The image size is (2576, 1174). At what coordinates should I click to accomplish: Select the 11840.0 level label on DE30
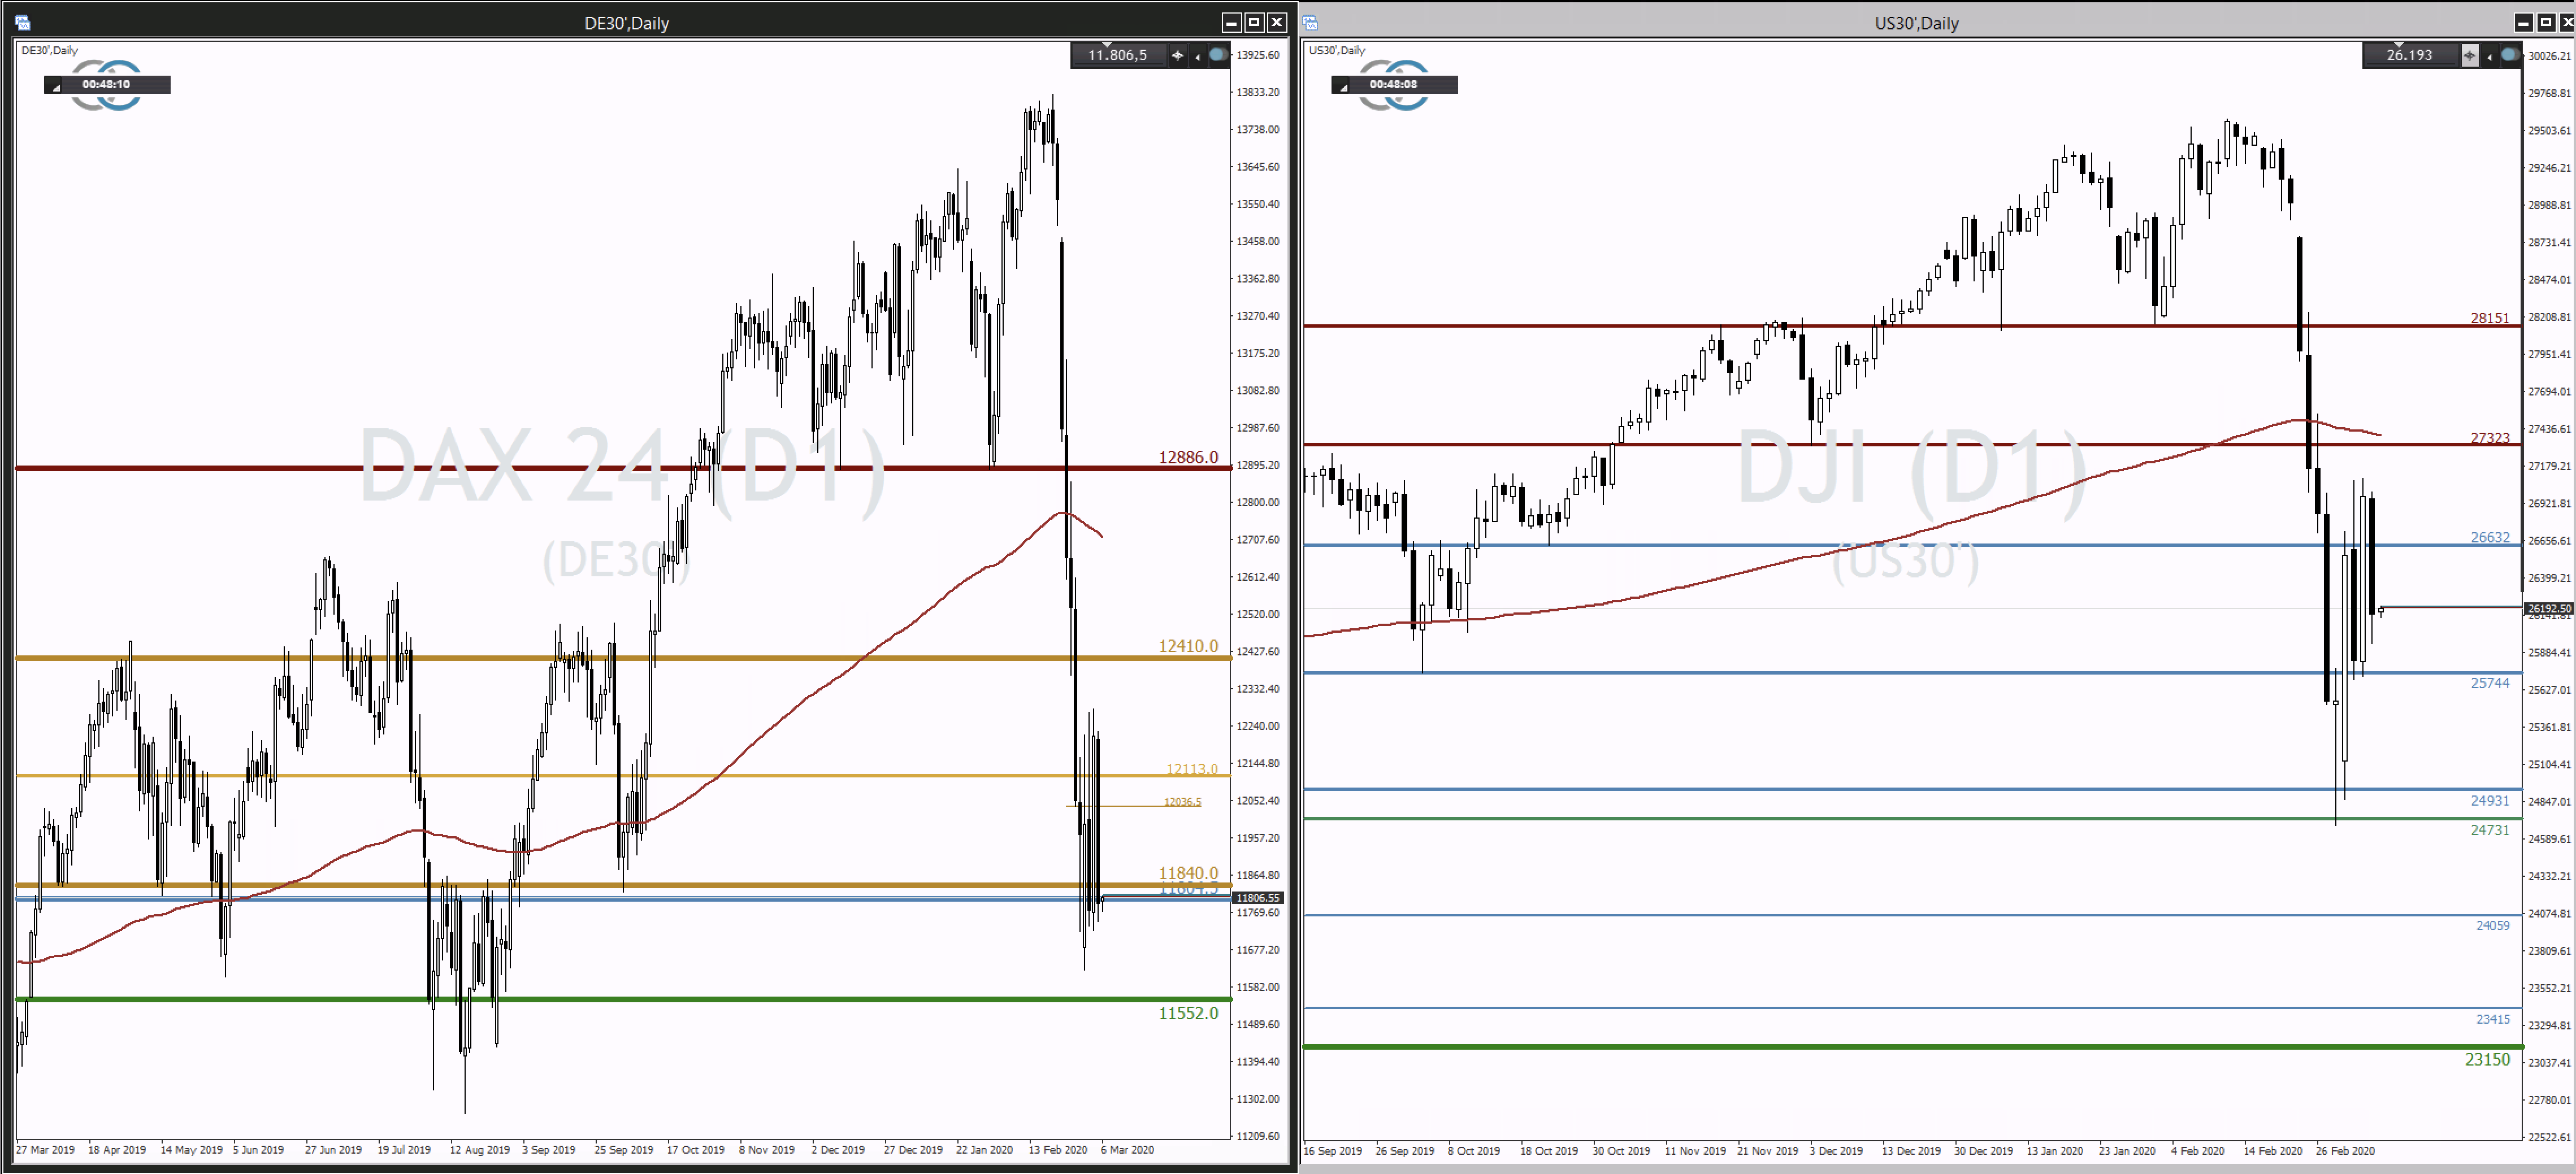[1188, 873]
